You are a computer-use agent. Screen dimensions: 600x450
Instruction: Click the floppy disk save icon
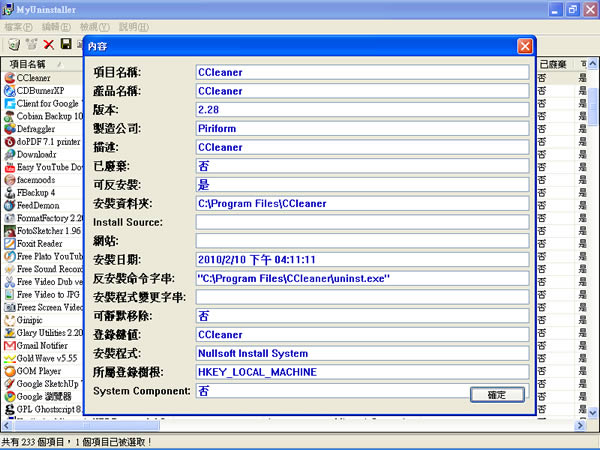click(66, 44)
